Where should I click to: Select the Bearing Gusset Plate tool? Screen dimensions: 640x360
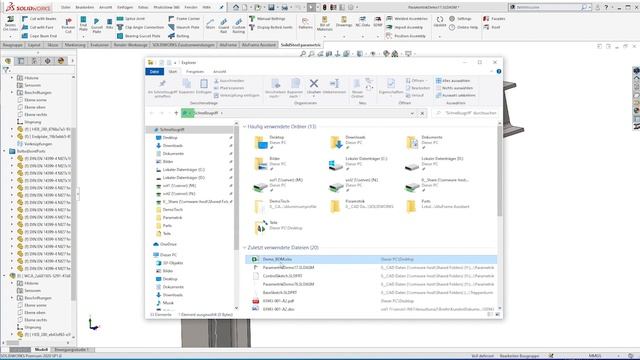[x=139, y=36]
